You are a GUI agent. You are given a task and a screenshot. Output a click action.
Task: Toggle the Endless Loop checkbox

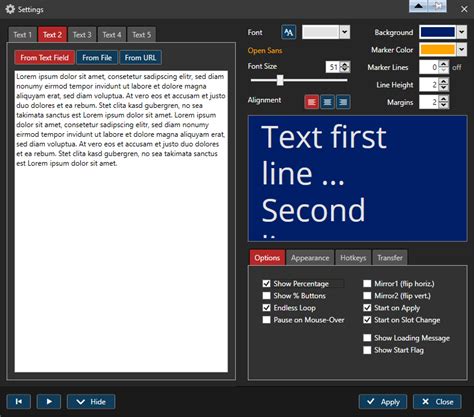coord(266,308)
